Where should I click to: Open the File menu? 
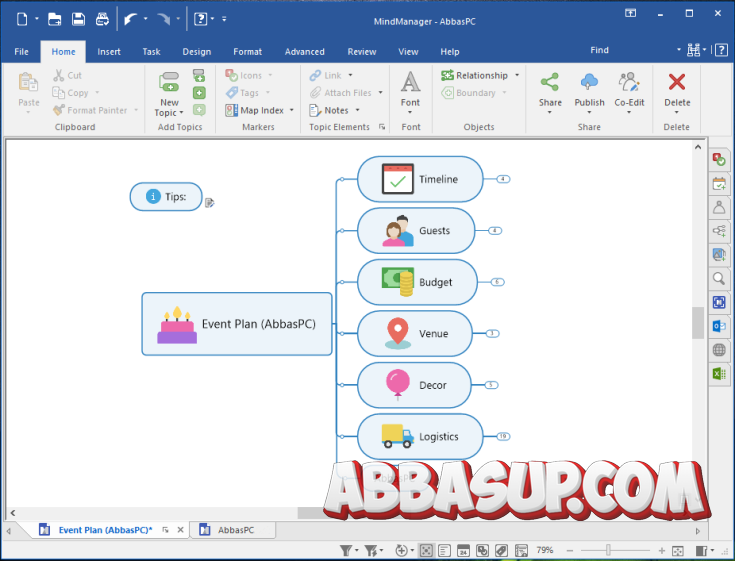(21, 52)
